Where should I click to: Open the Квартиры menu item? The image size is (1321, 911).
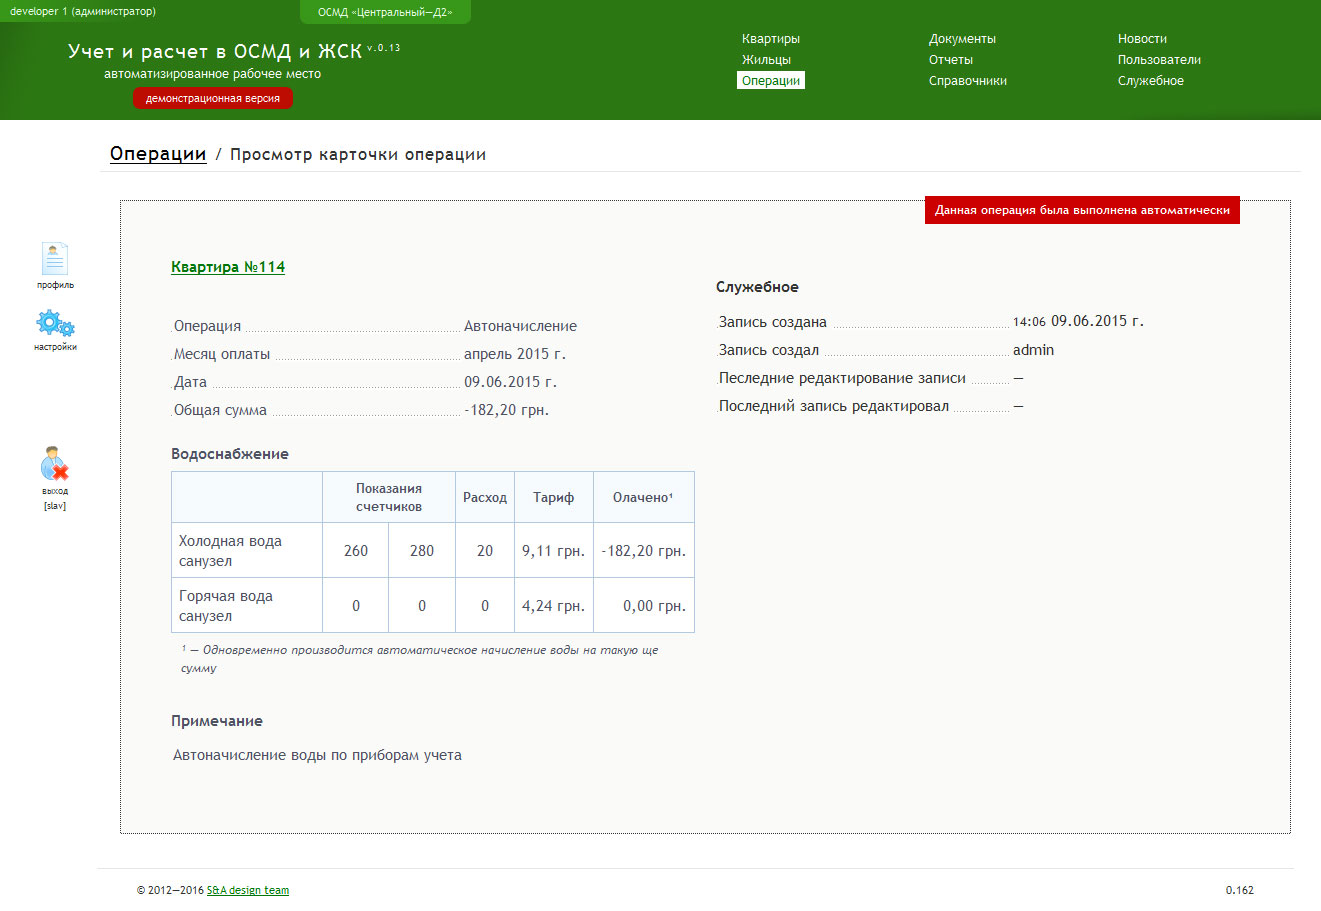tap(770, 39)
